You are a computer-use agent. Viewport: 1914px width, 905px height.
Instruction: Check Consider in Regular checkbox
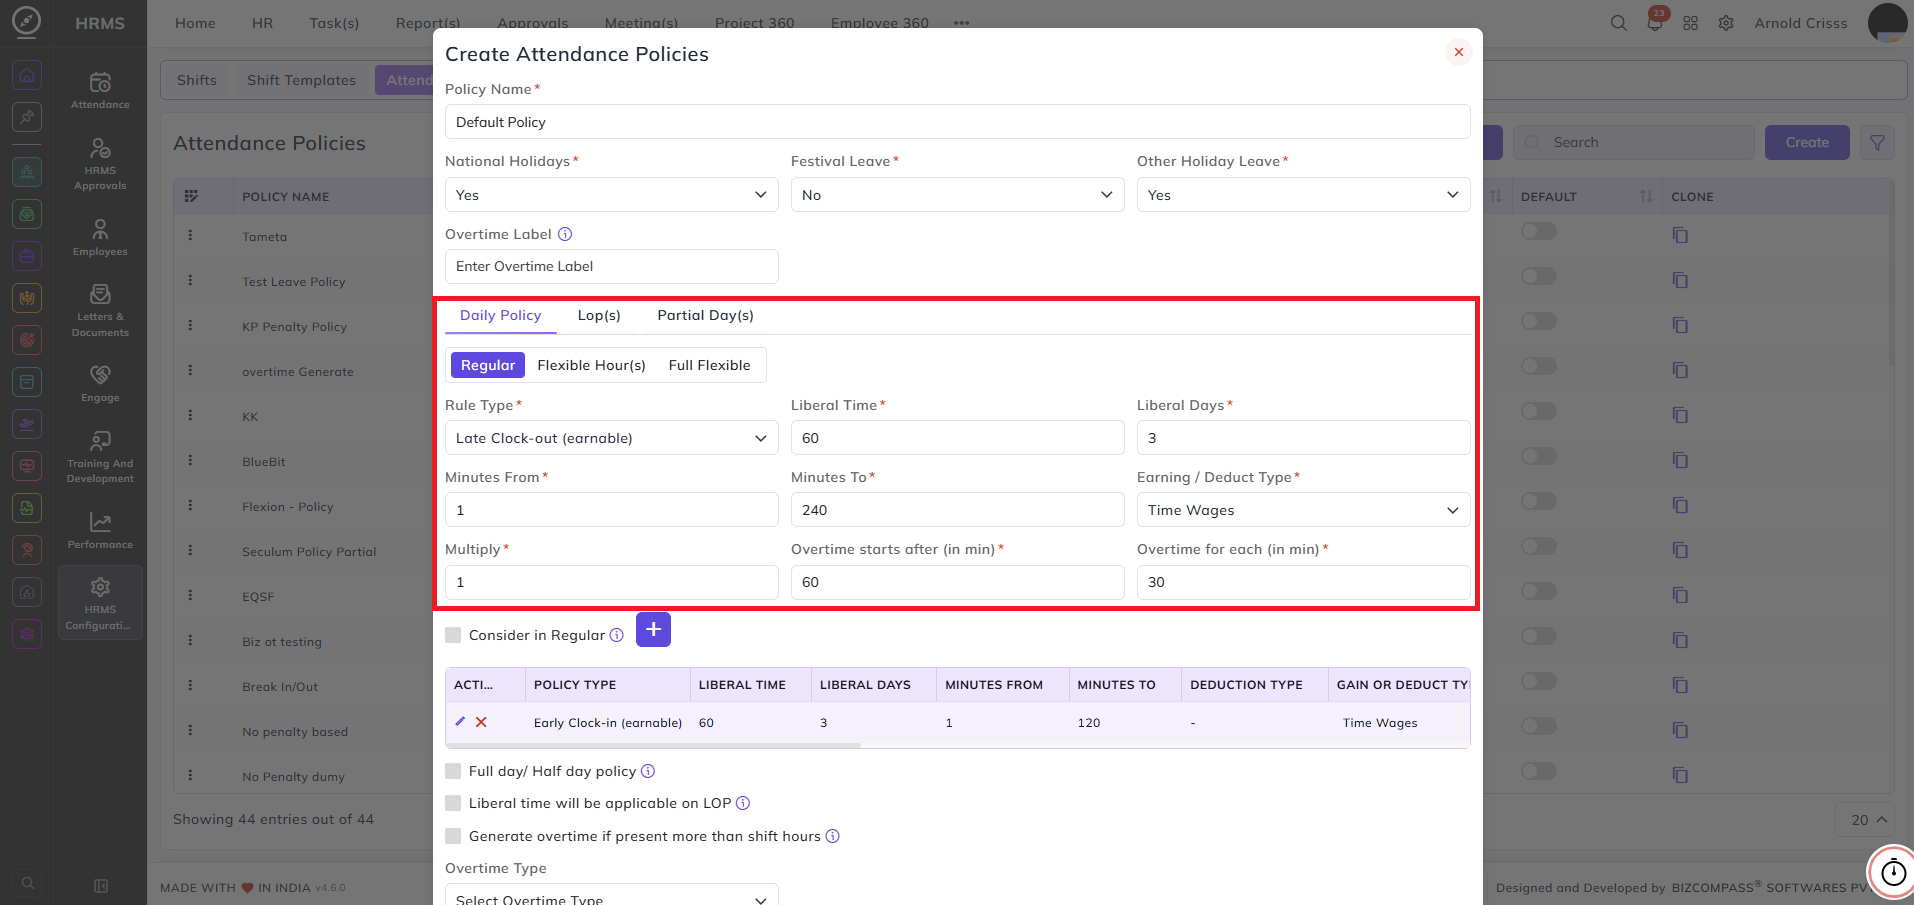pyautogui.click(x=453, y=635)
